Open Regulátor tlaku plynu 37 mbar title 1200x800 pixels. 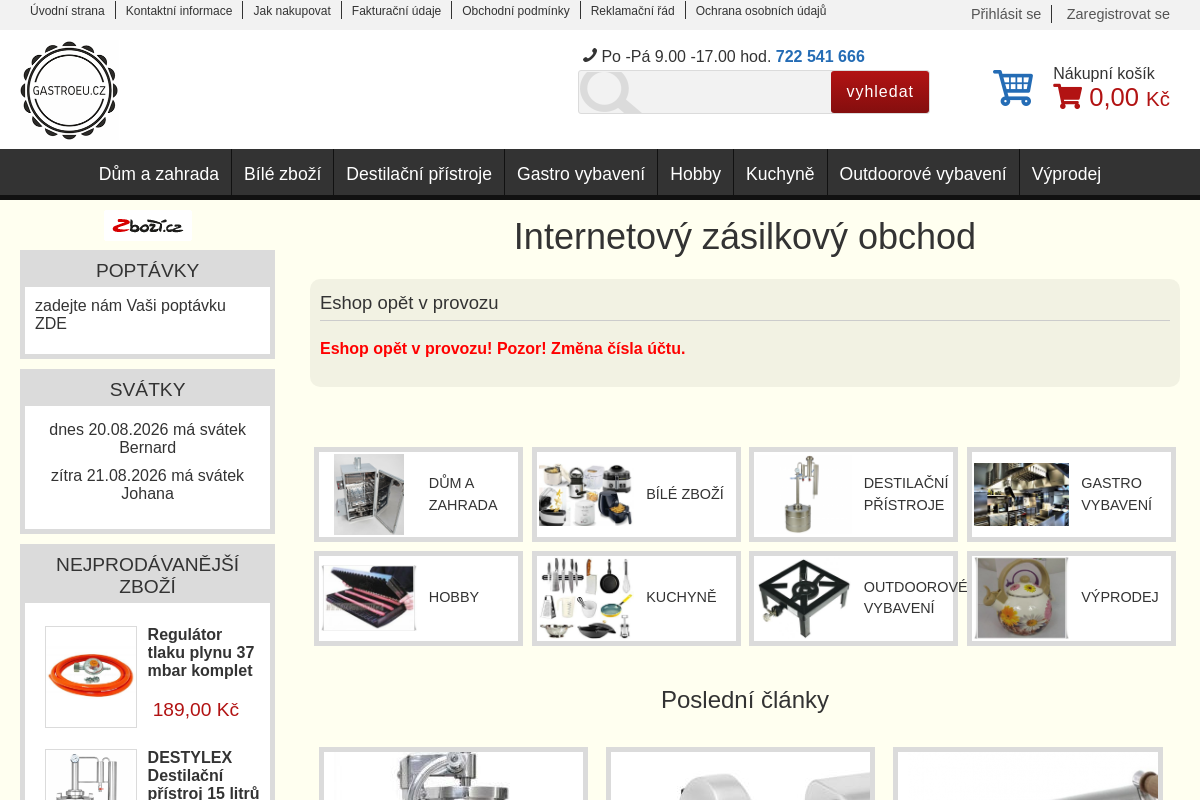coord(201,652)
